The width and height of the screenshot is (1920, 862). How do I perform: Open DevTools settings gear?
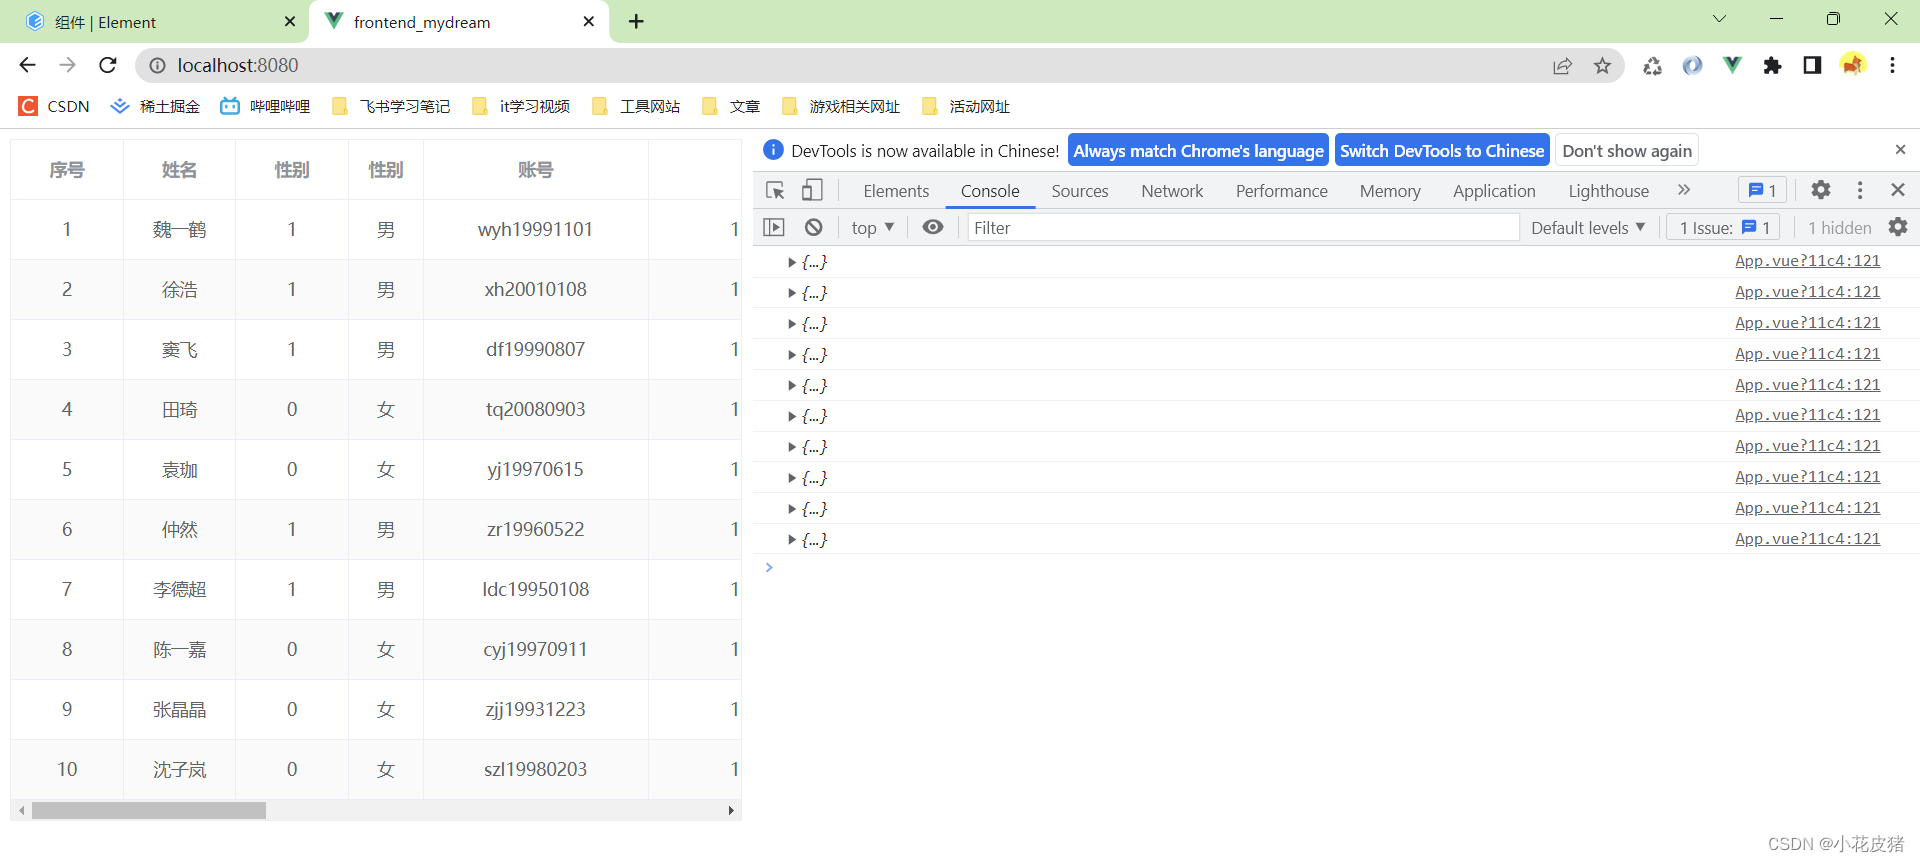pos(1821,190)
